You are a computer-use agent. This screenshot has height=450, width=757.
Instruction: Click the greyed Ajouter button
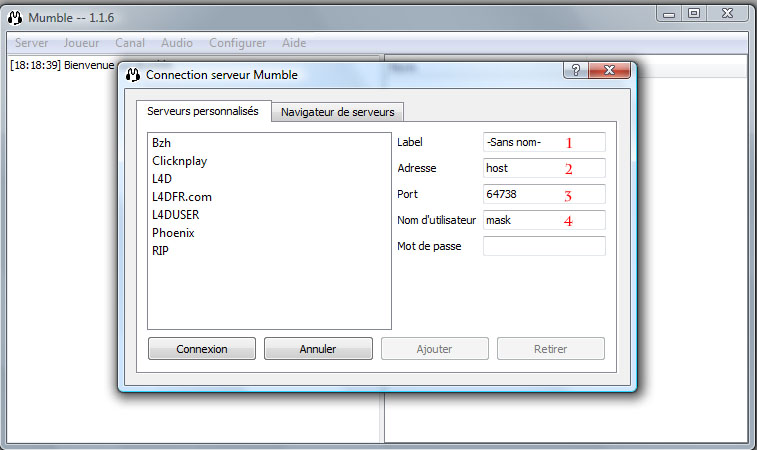point(435,349)
